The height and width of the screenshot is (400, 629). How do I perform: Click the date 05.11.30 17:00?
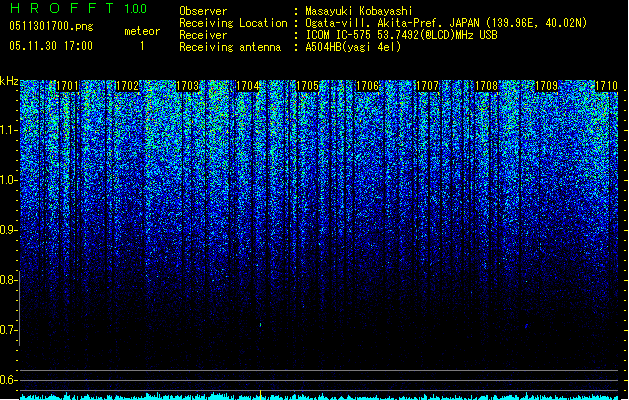(51, 46)
